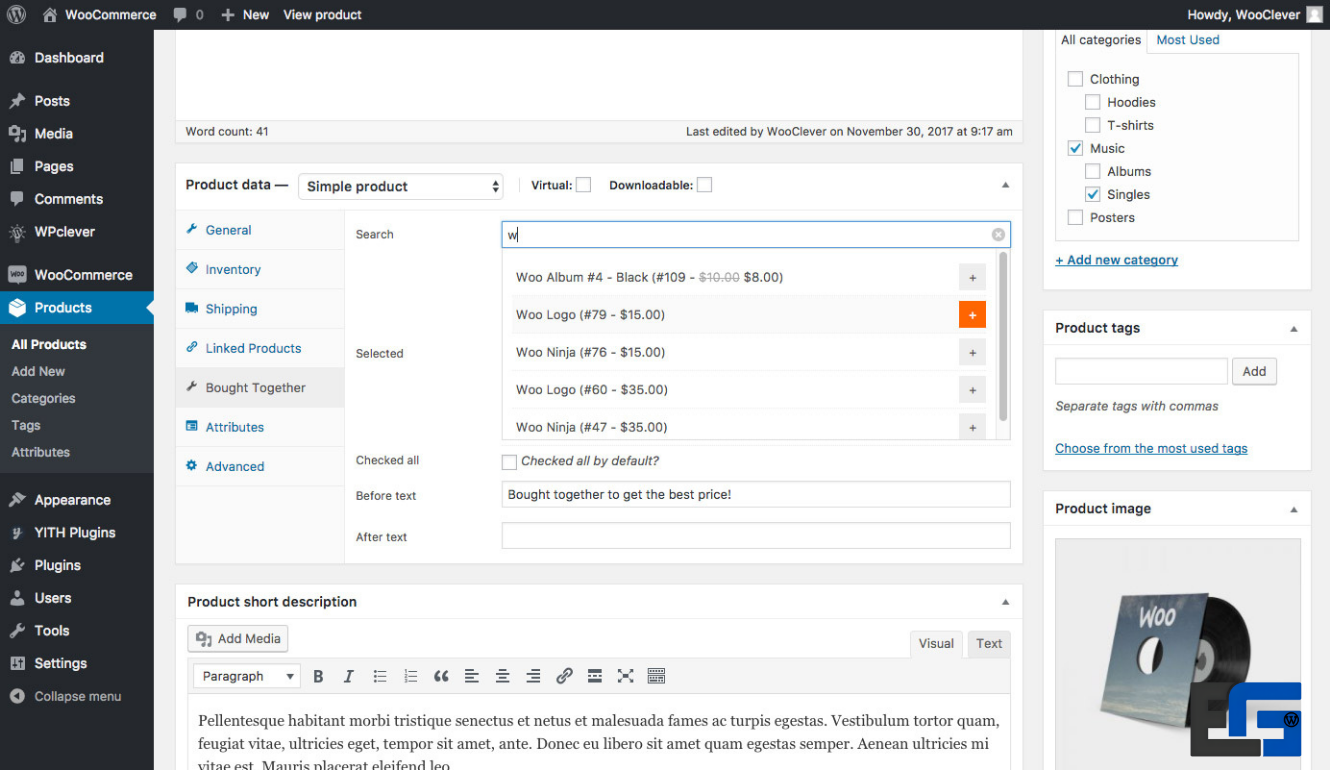The height and width of the screenshot is (770, 1330).
Task: Collapse the Product short description panel
Action: [x=1005, y=602]
